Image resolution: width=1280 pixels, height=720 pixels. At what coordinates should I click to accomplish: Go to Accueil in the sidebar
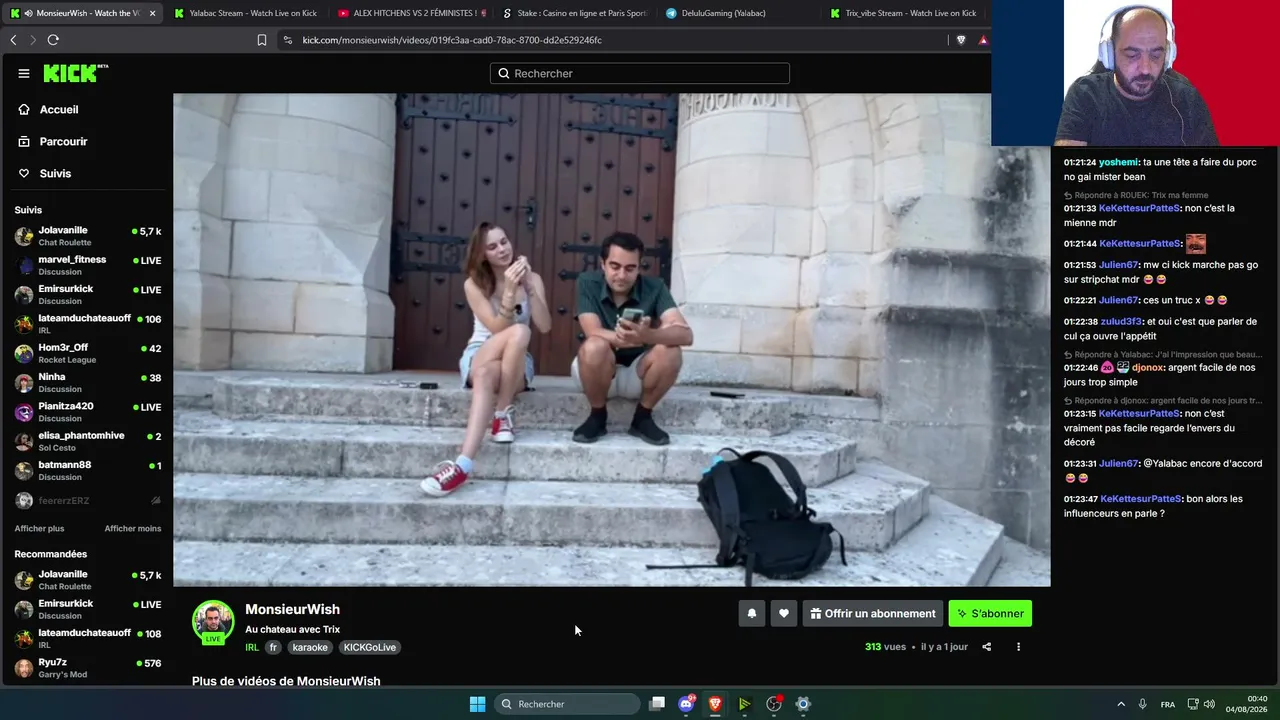point(58,110)
